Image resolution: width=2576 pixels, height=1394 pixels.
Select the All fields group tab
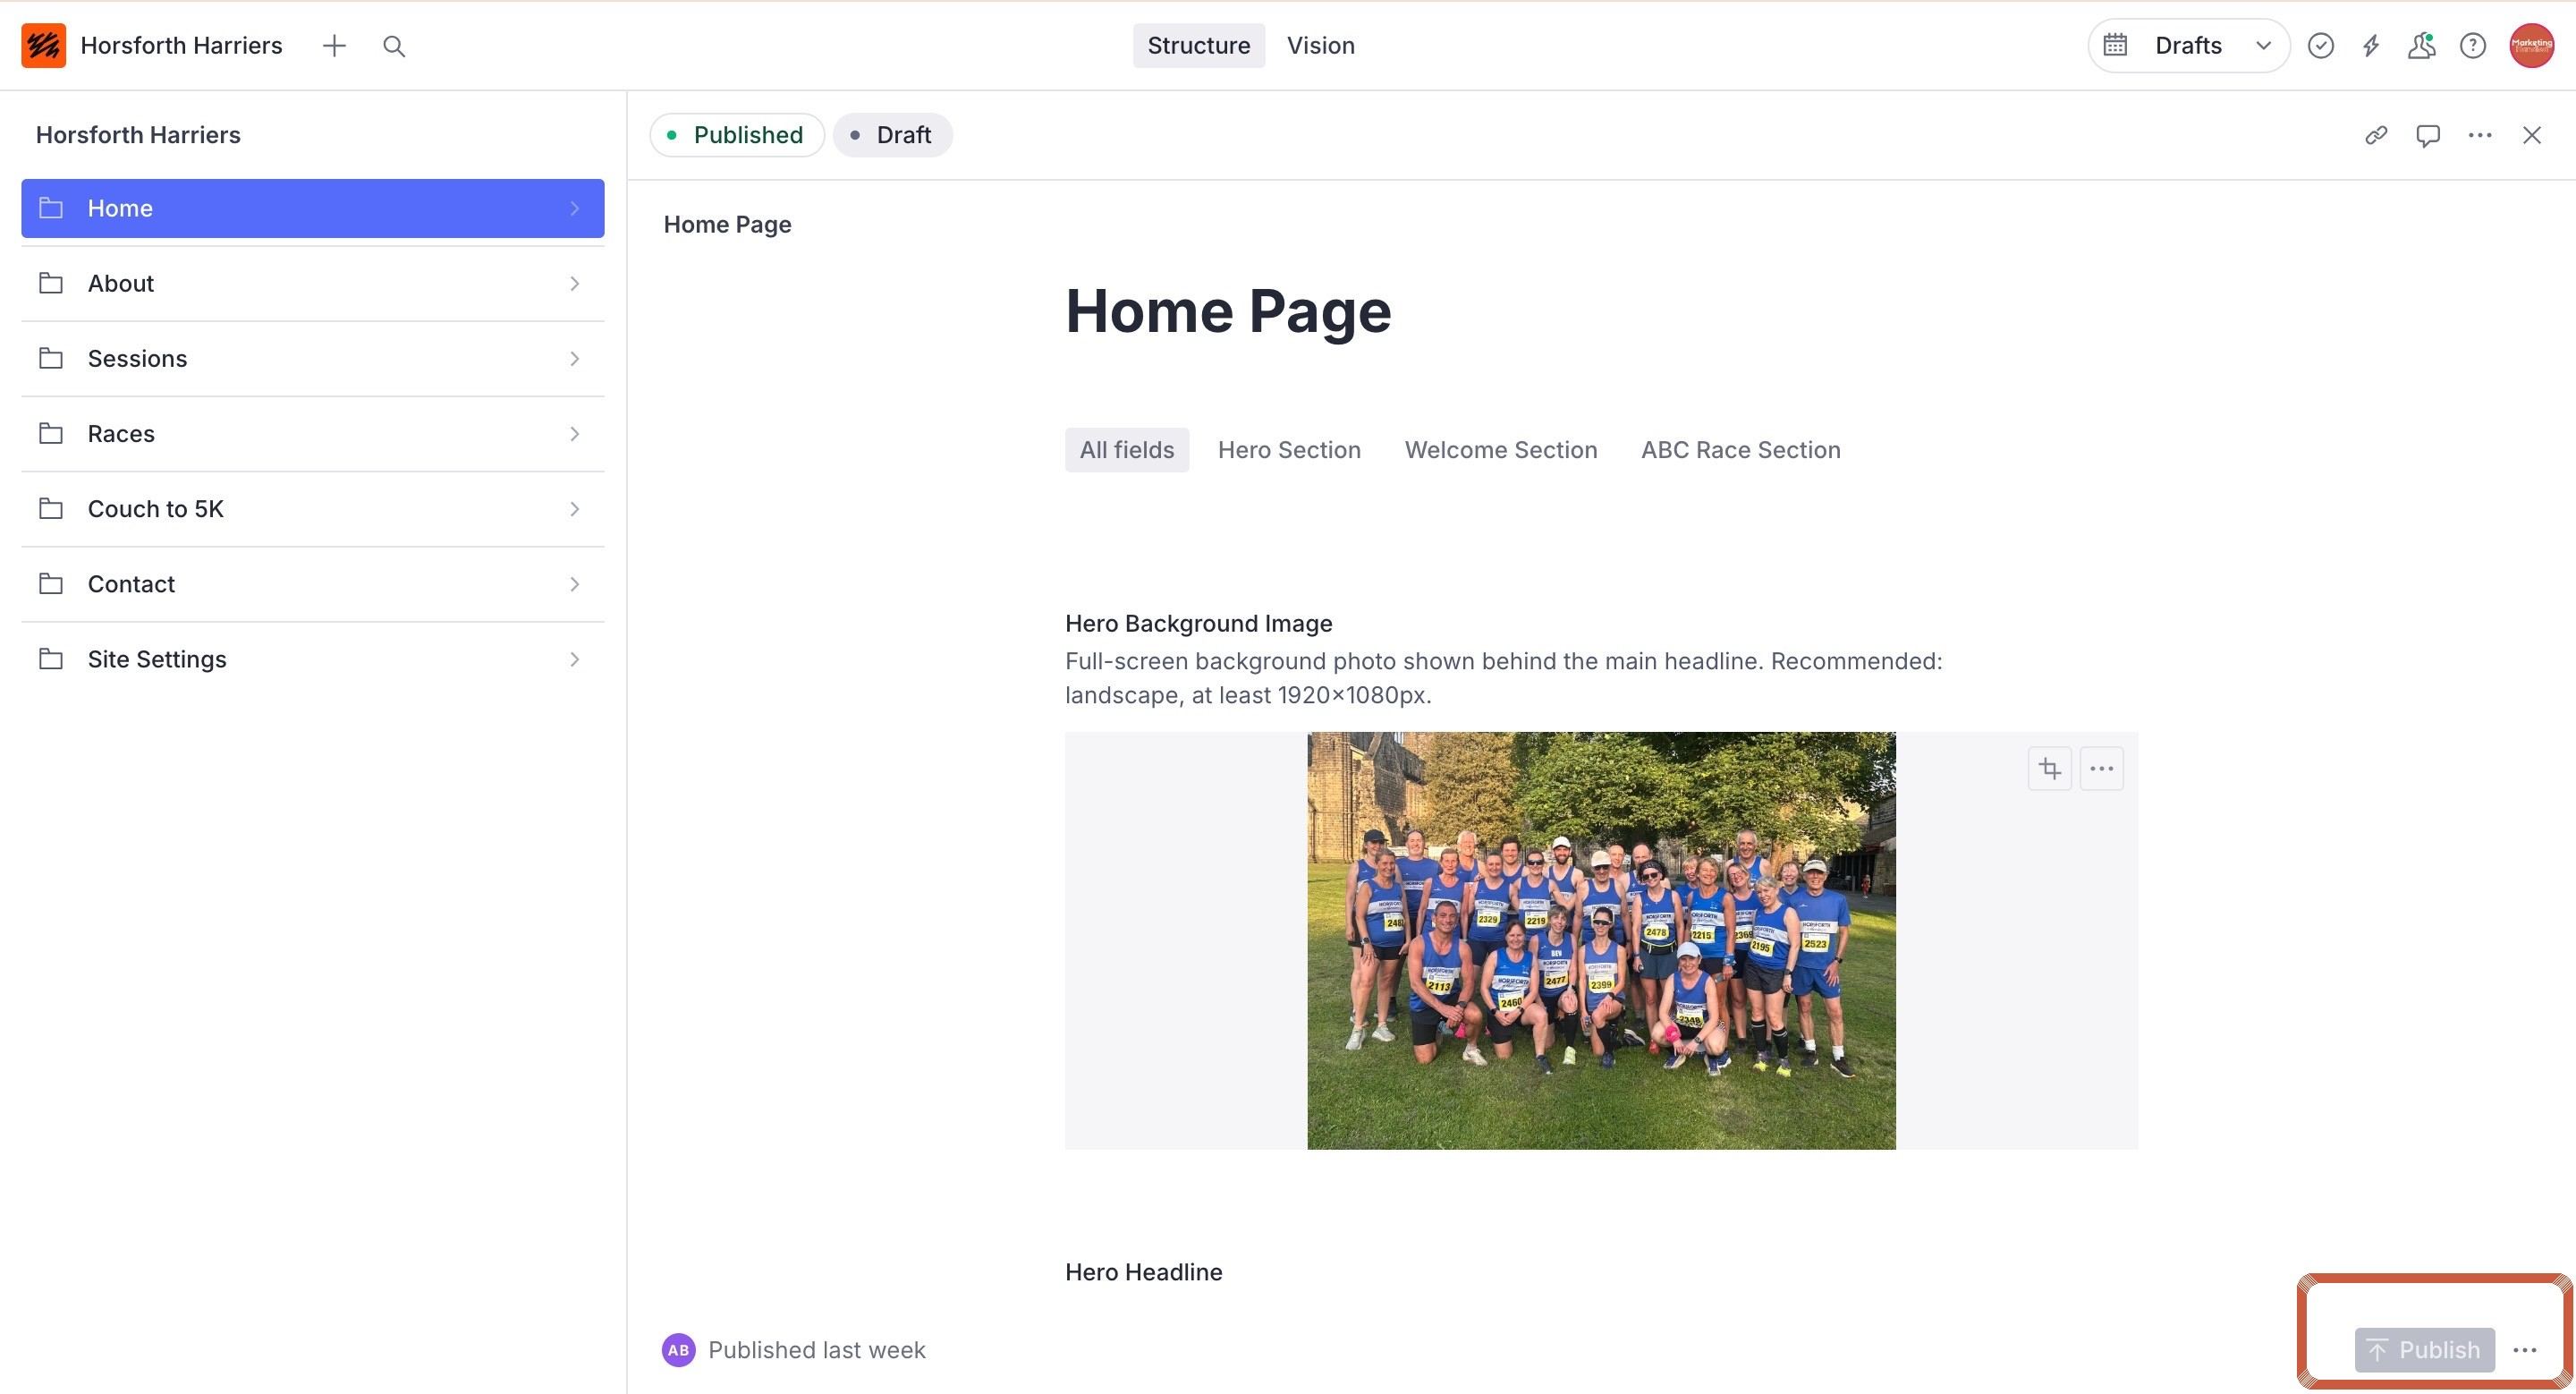click(1127, 450)
